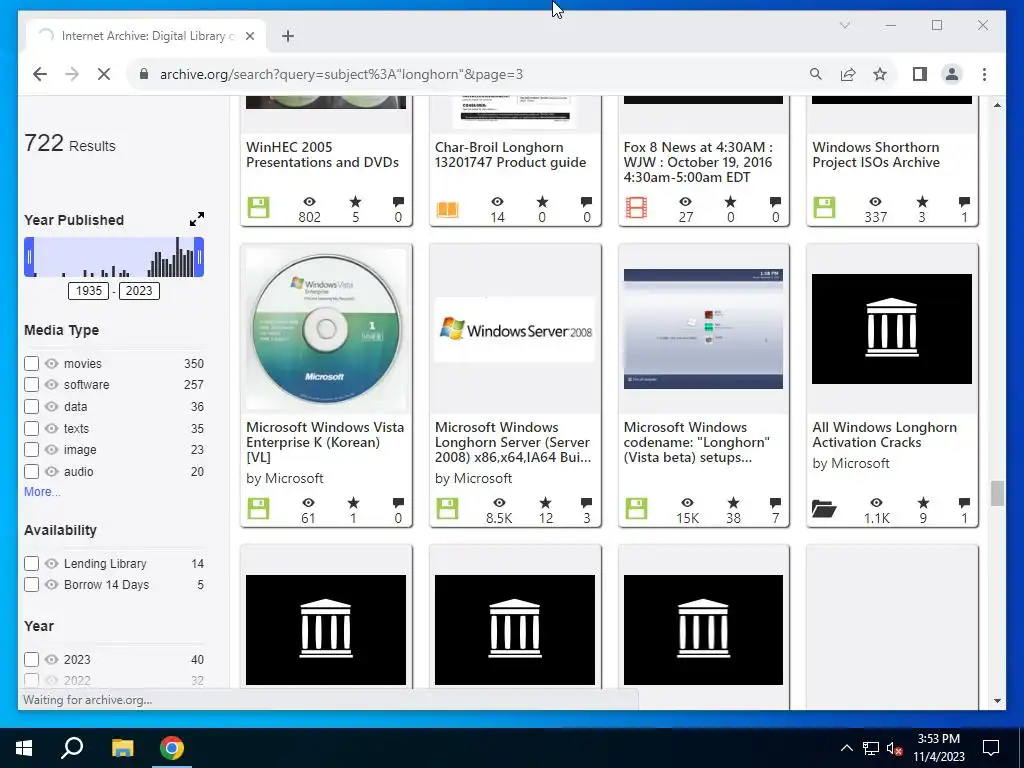Open Fox 8 News at 4:30AM item

click(x=698, y=162)
